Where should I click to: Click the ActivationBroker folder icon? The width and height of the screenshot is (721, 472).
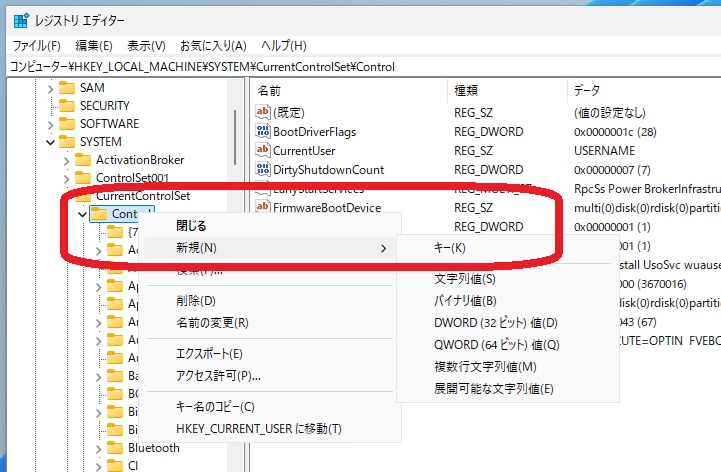point(83,160)
